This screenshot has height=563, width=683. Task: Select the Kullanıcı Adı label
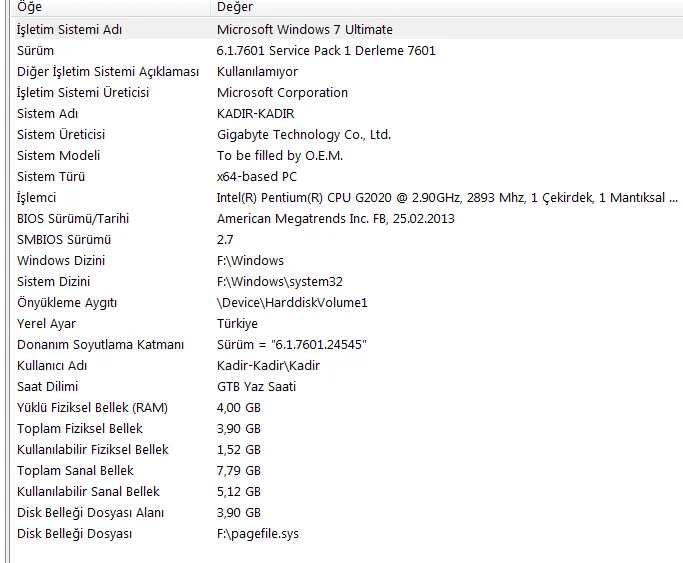coord(52,365)
